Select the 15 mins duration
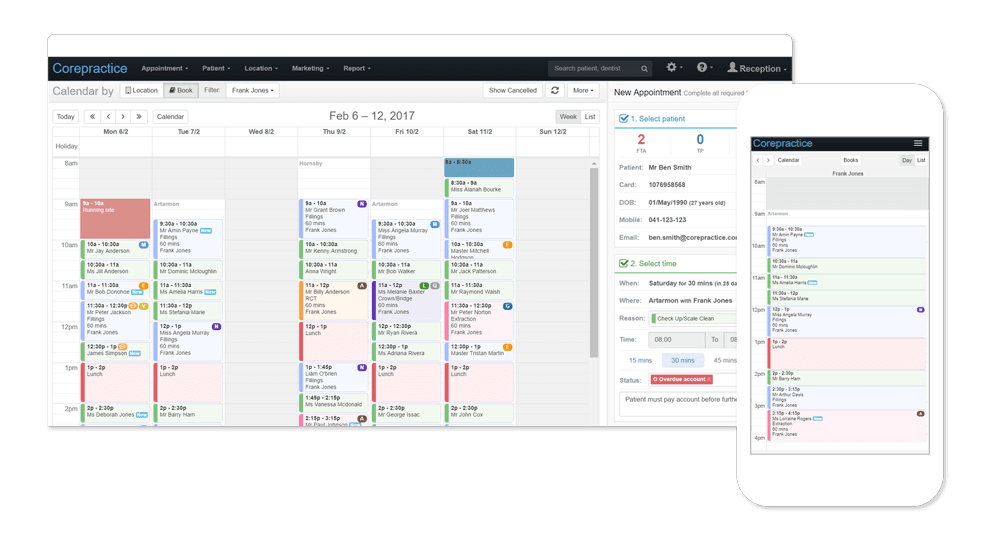990x540 pixels. click(x=640, y=360)
